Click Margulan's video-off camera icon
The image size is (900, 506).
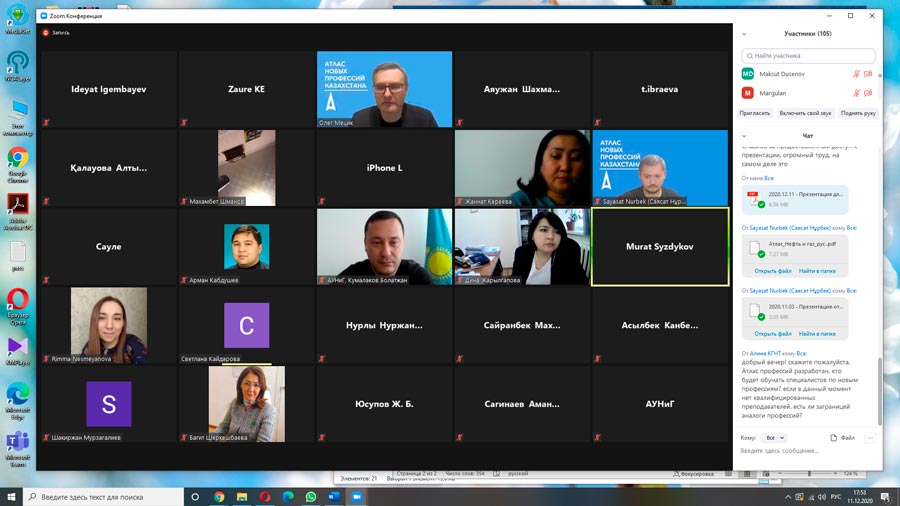point(868,93)
